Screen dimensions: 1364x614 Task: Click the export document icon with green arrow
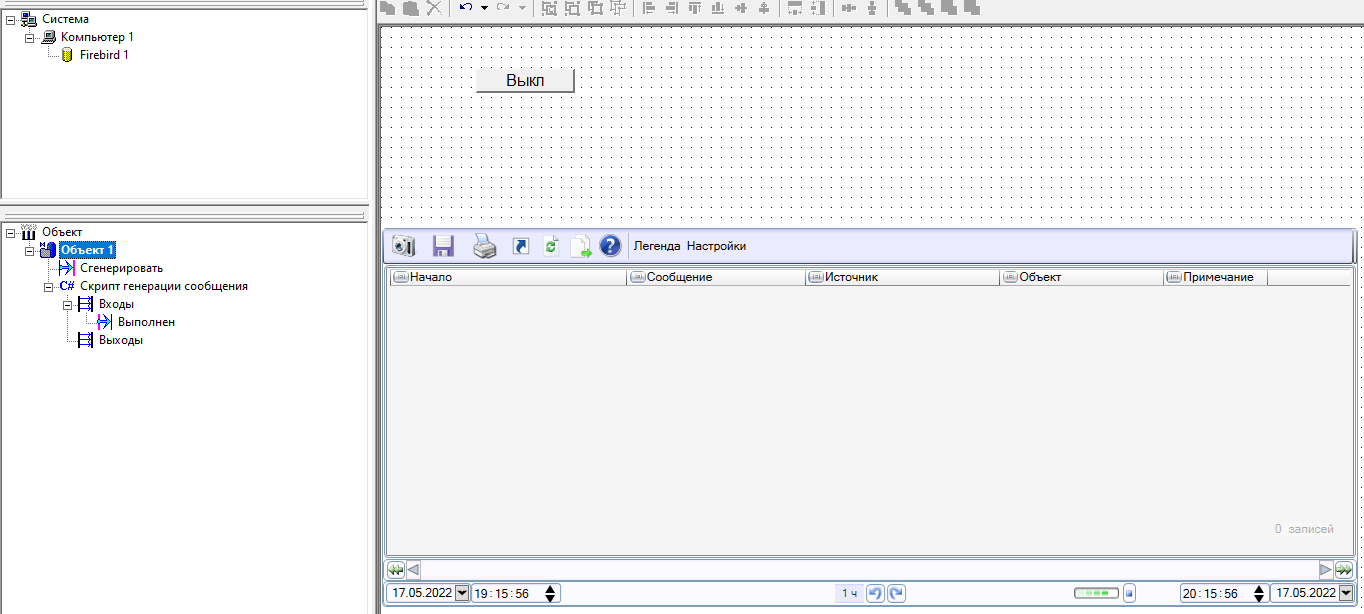pos(581,246)
